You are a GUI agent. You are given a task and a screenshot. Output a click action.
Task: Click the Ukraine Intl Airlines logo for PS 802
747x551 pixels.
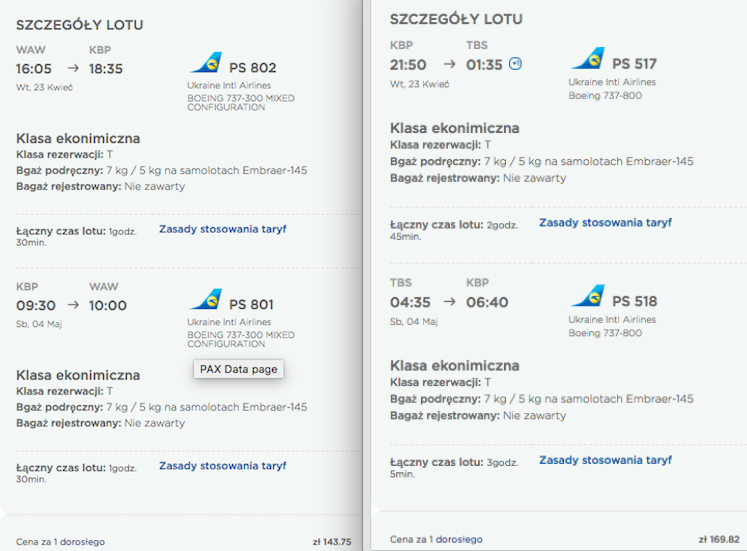[x=206, y=63]
